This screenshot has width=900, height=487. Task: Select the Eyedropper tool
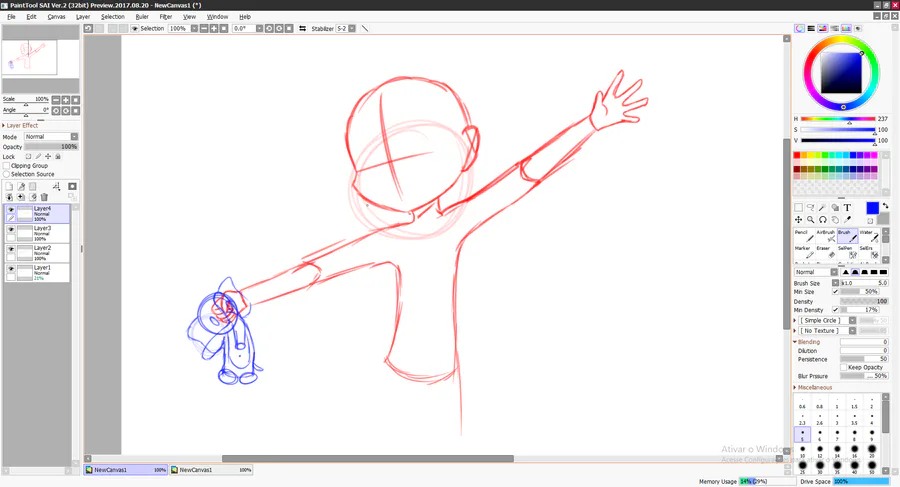(x=847, y=219)
